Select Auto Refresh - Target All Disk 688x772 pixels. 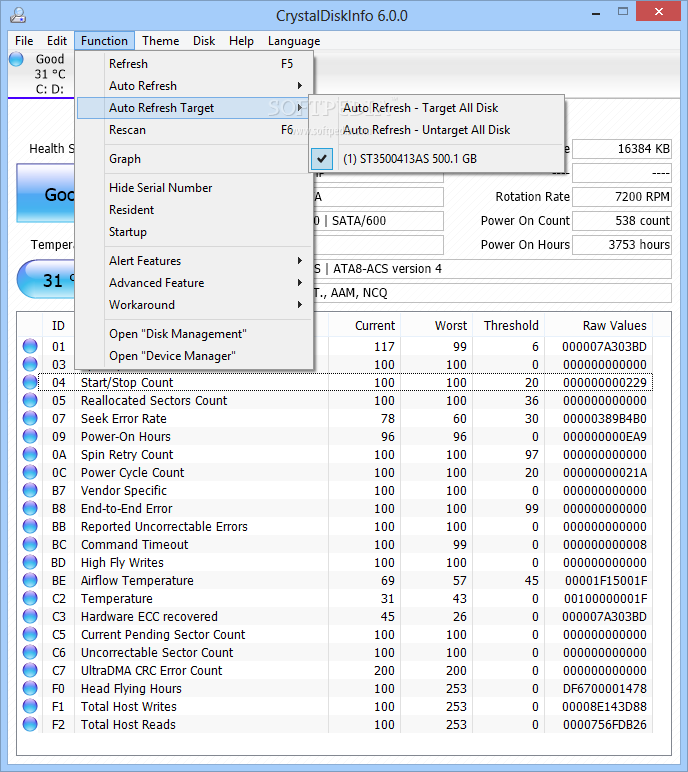(436, 108)
